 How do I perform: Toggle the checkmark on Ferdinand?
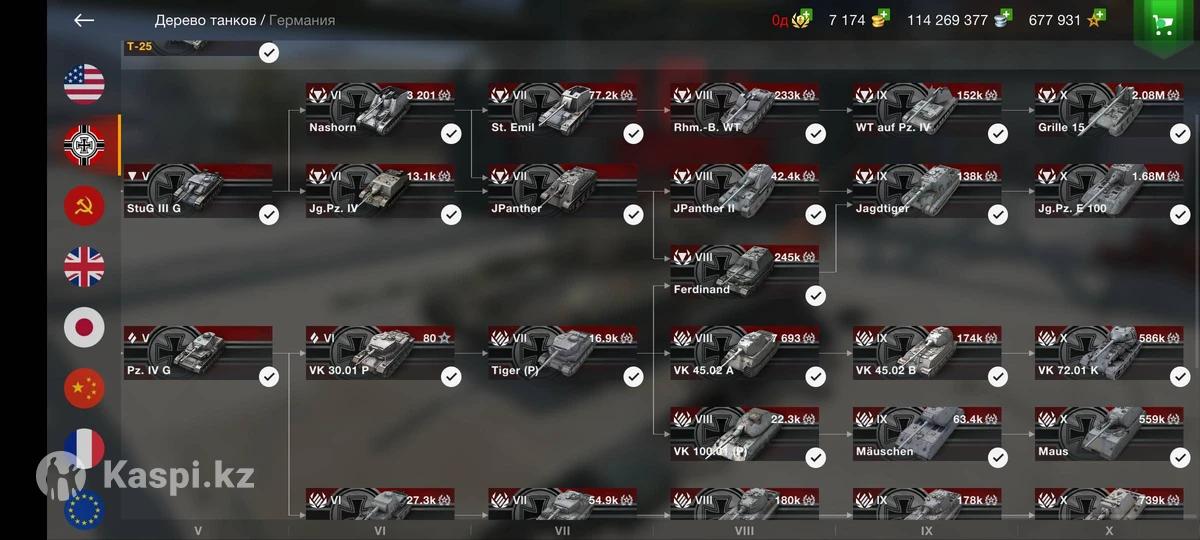point(816,295)
